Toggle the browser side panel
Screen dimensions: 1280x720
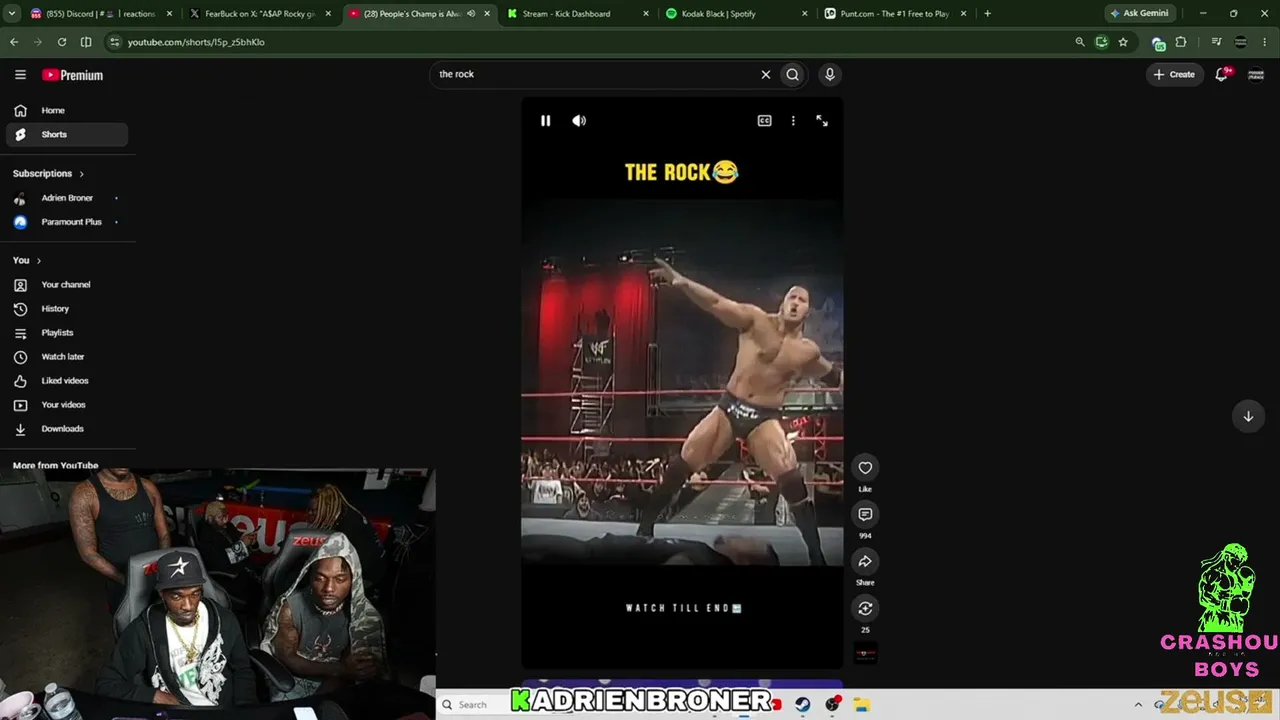pos(86,42)
